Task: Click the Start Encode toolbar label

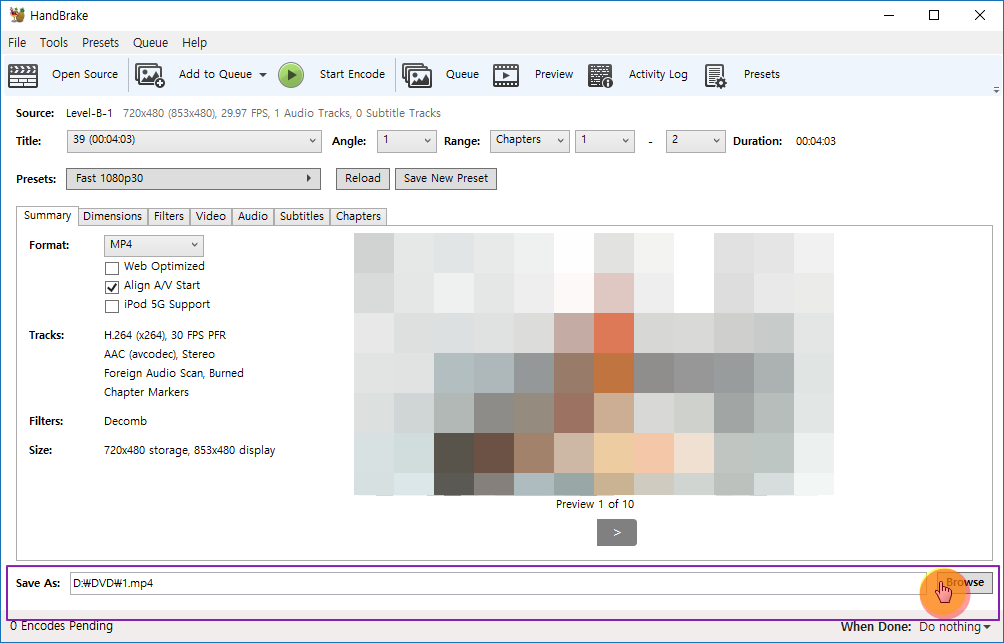Action: (352, 75)
